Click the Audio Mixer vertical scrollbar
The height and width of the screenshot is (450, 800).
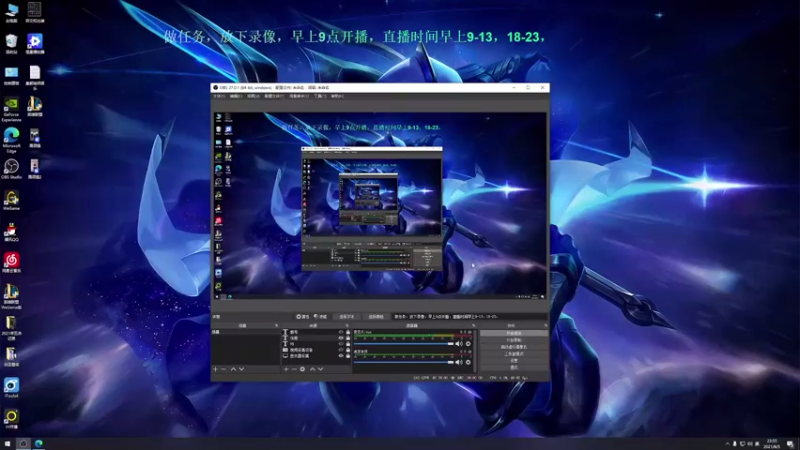[x=476, y=351]
